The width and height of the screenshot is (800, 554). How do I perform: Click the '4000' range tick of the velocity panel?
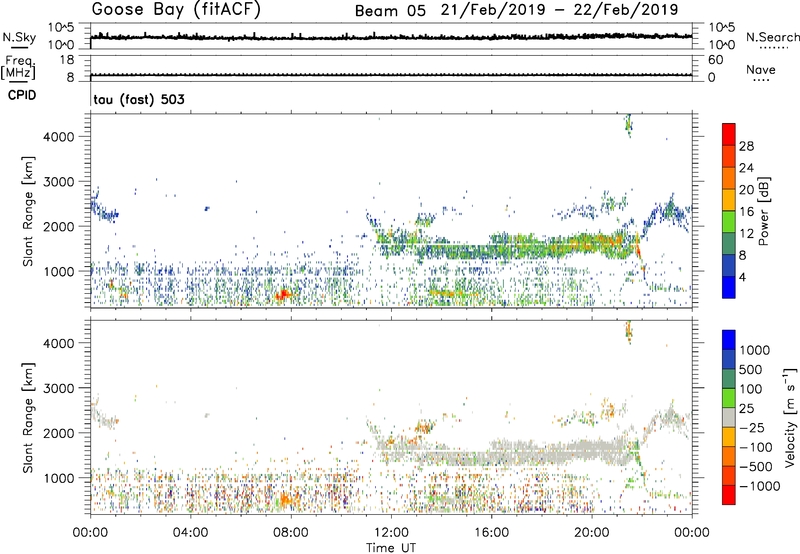pyautogui.click(x=58, y=343)
